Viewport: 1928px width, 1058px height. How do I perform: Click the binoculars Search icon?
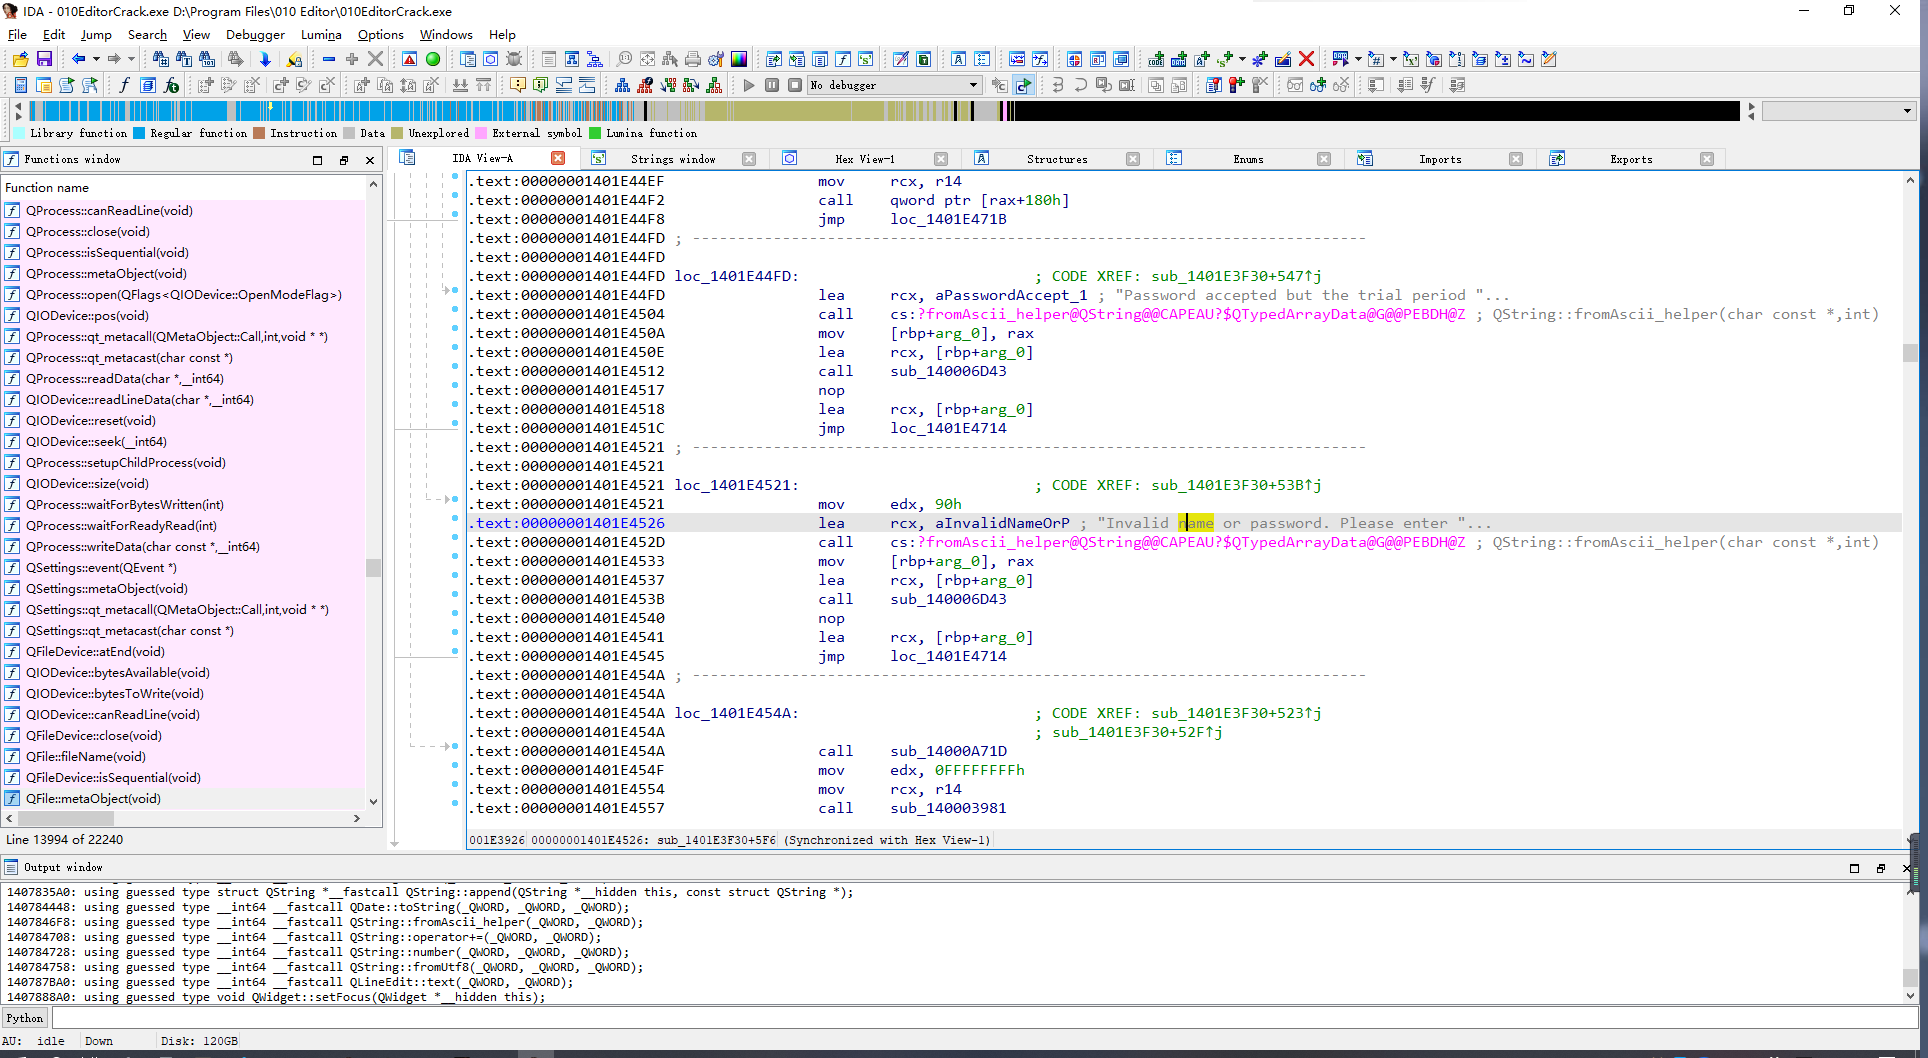coord(160,59)
